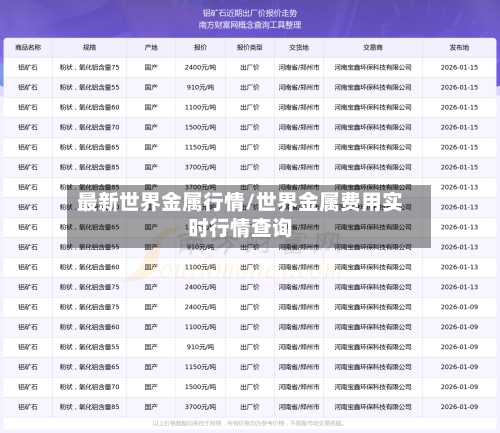
Task: Click "河南宝鑫环保科技有限公司" in the 2026-01-13 氧化铝含量60 row
Action: (373, 267)
